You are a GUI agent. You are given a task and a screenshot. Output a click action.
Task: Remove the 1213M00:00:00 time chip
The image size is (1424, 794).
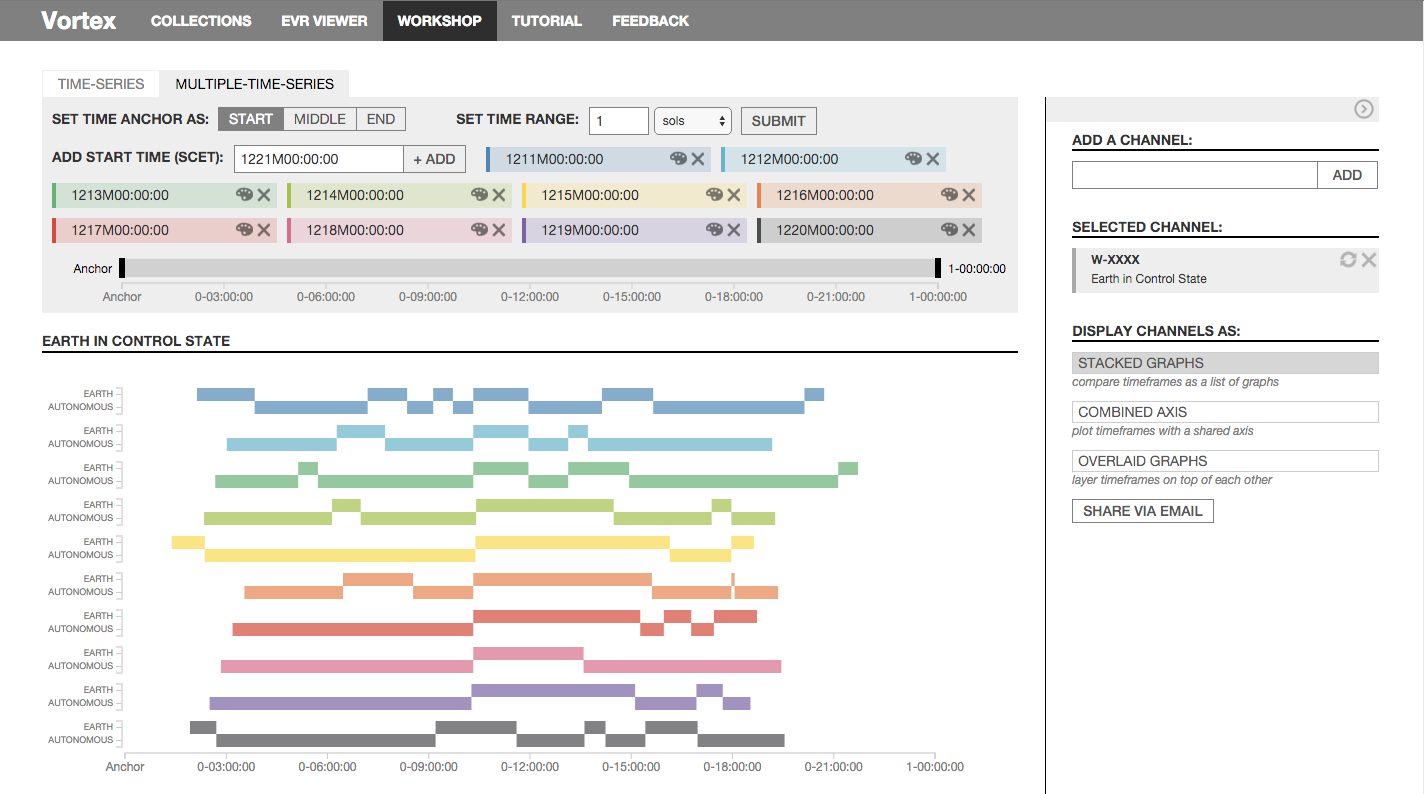tap(264, 195)
